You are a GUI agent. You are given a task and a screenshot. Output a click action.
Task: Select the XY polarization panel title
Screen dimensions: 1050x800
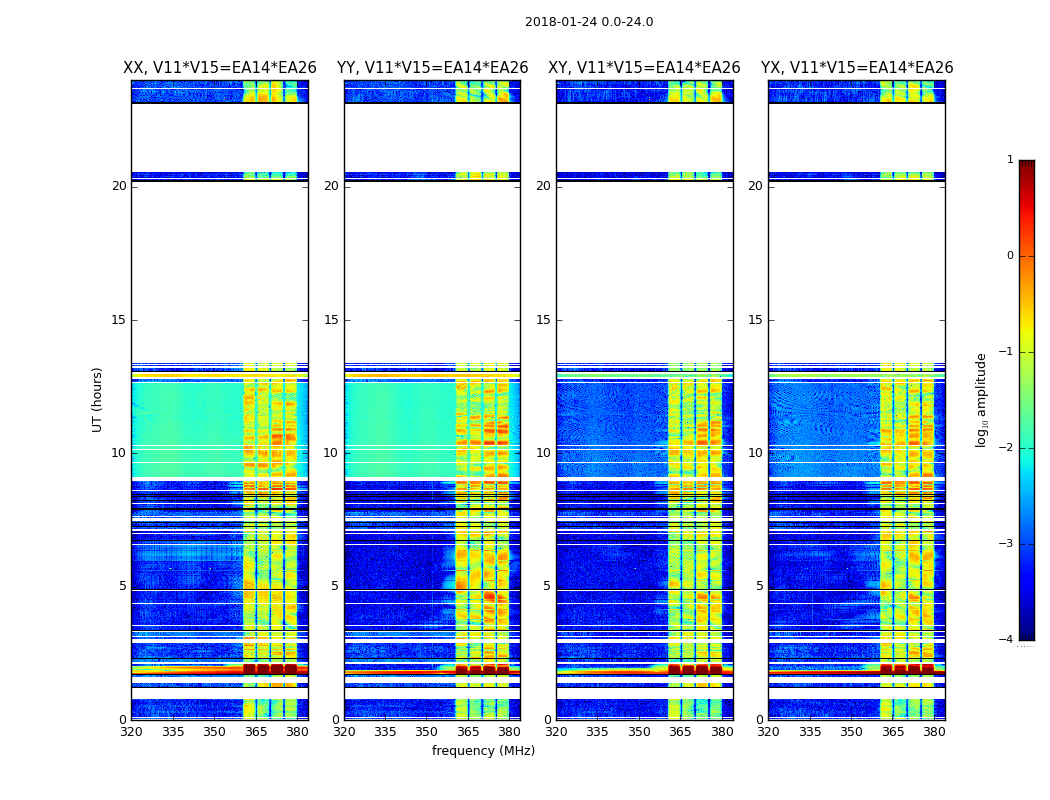pos(644,68)
